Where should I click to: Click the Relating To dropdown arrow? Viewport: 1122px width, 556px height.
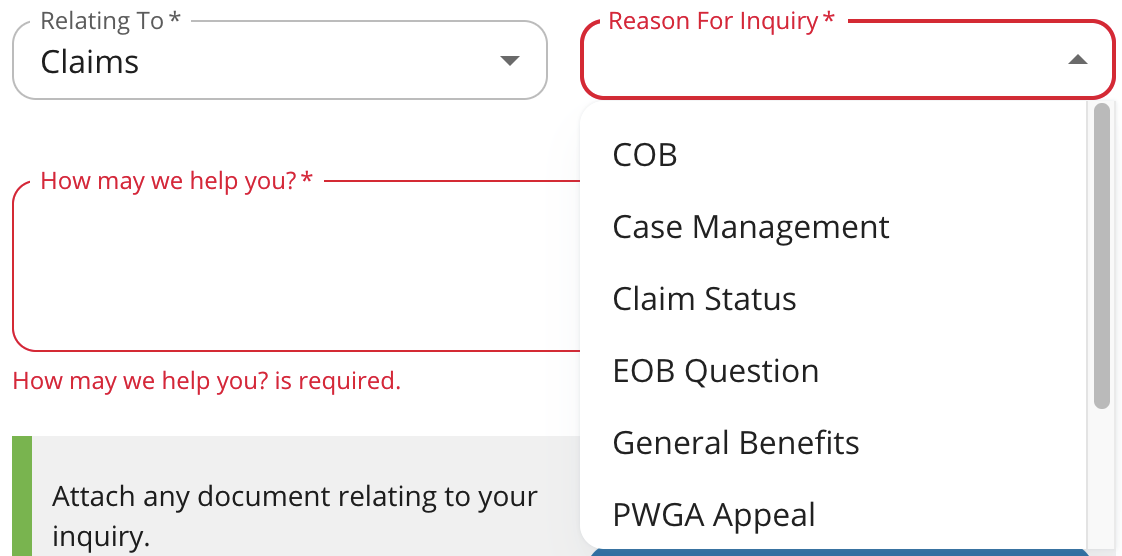click(x=510, y=61)
